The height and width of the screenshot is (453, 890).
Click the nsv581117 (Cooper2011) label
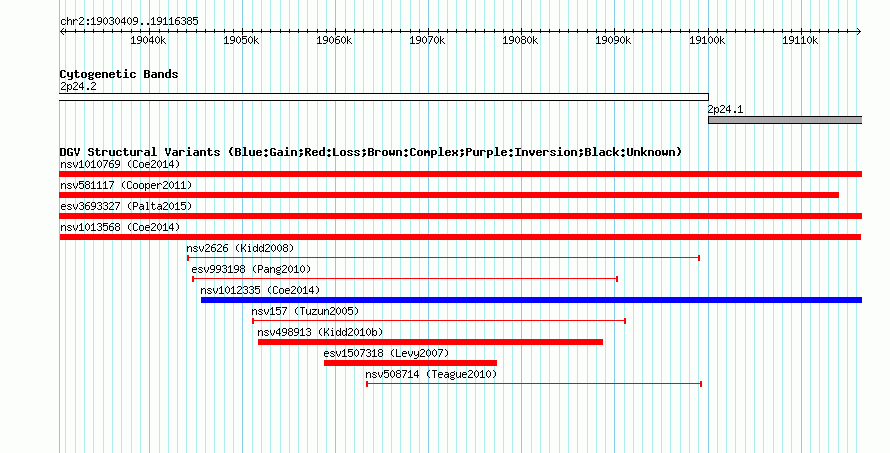(126, 186)
